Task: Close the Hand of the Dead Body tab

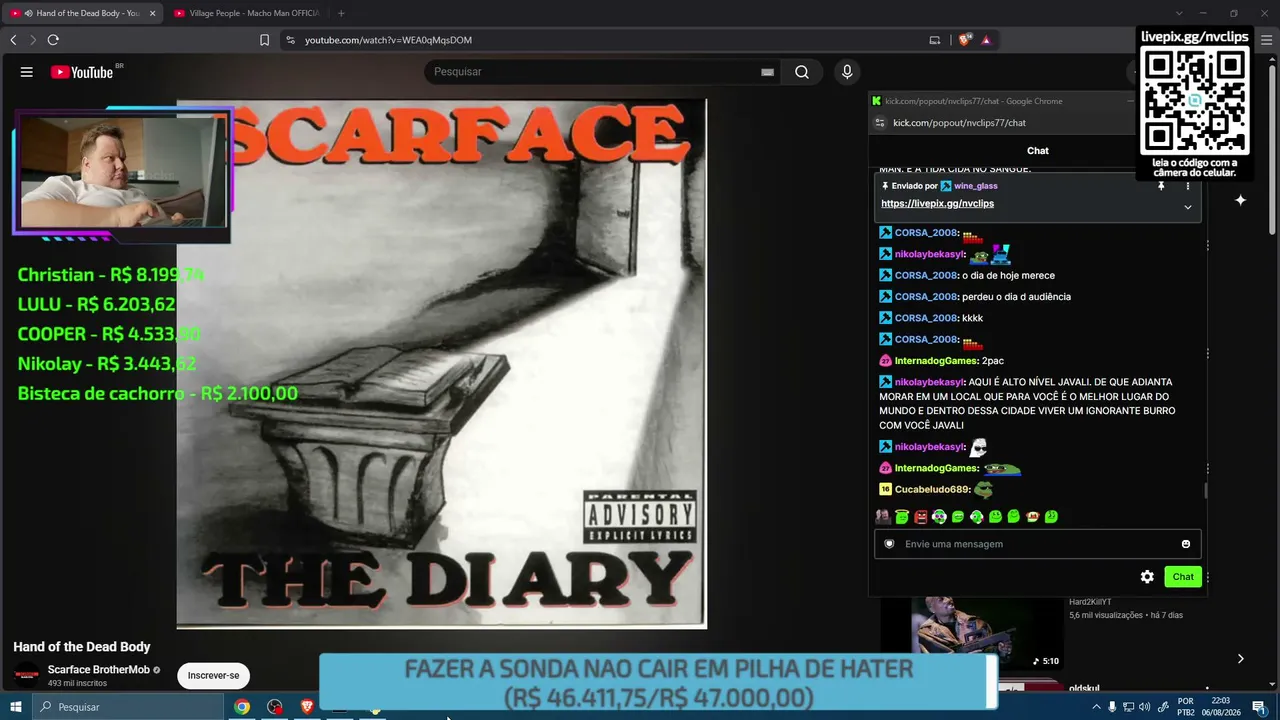Action: point(152,13)
